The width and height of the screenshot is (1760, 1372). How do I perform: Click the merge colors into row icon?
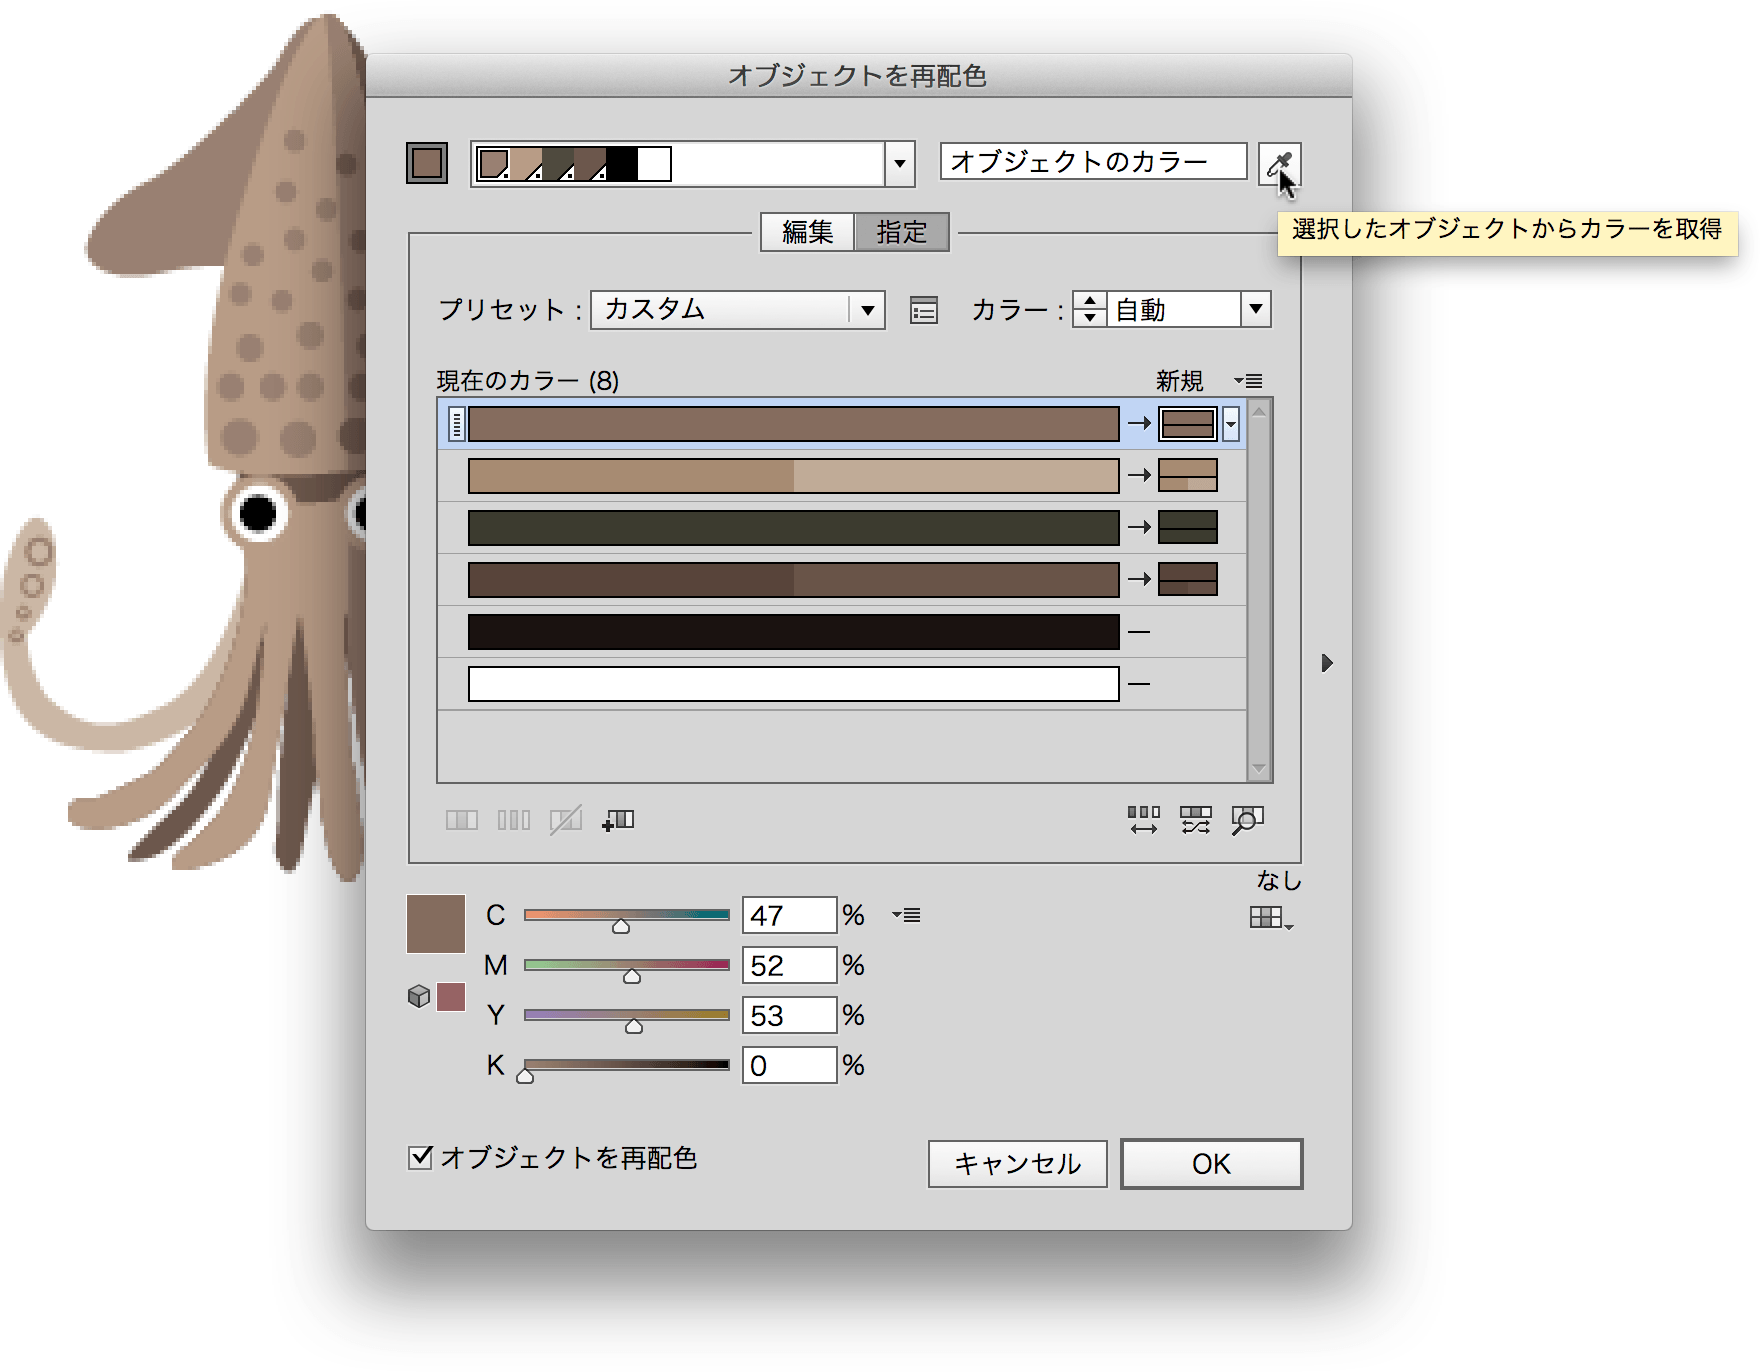(x=461, y=821)
